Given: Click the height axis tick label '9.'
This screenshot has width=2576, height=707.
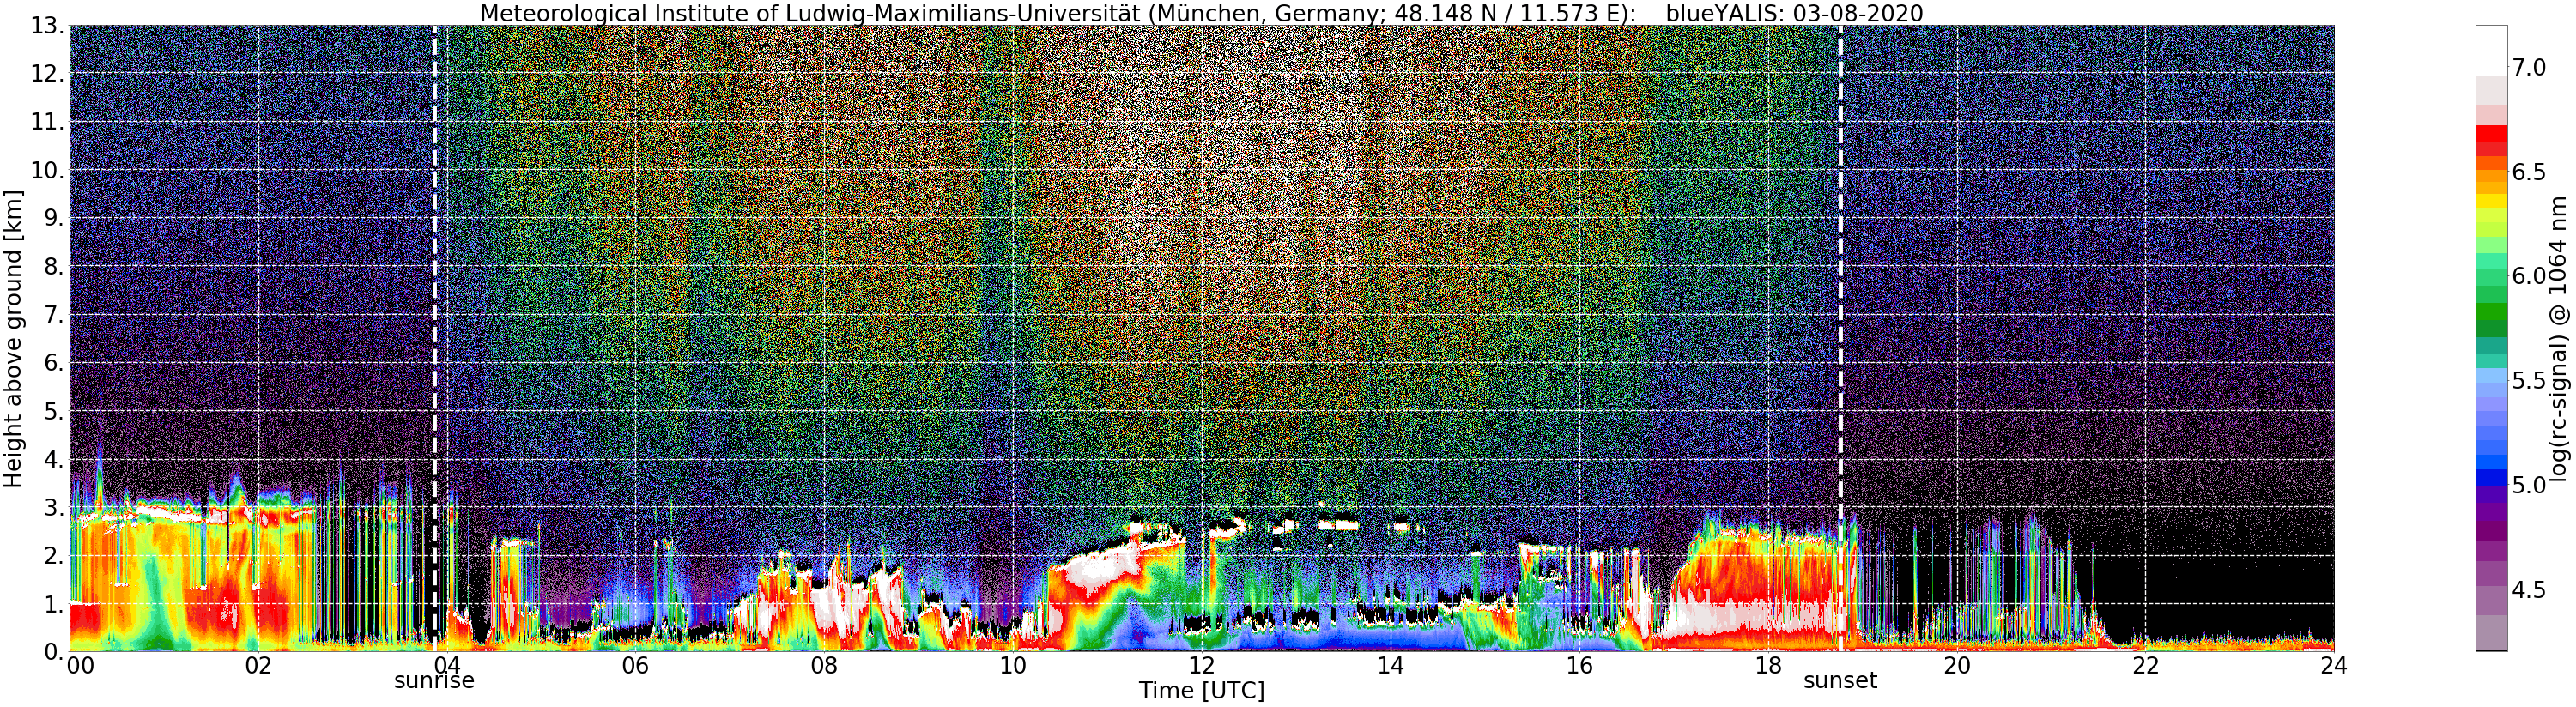Looking at the screenshot, I should (x=53, y=218).
